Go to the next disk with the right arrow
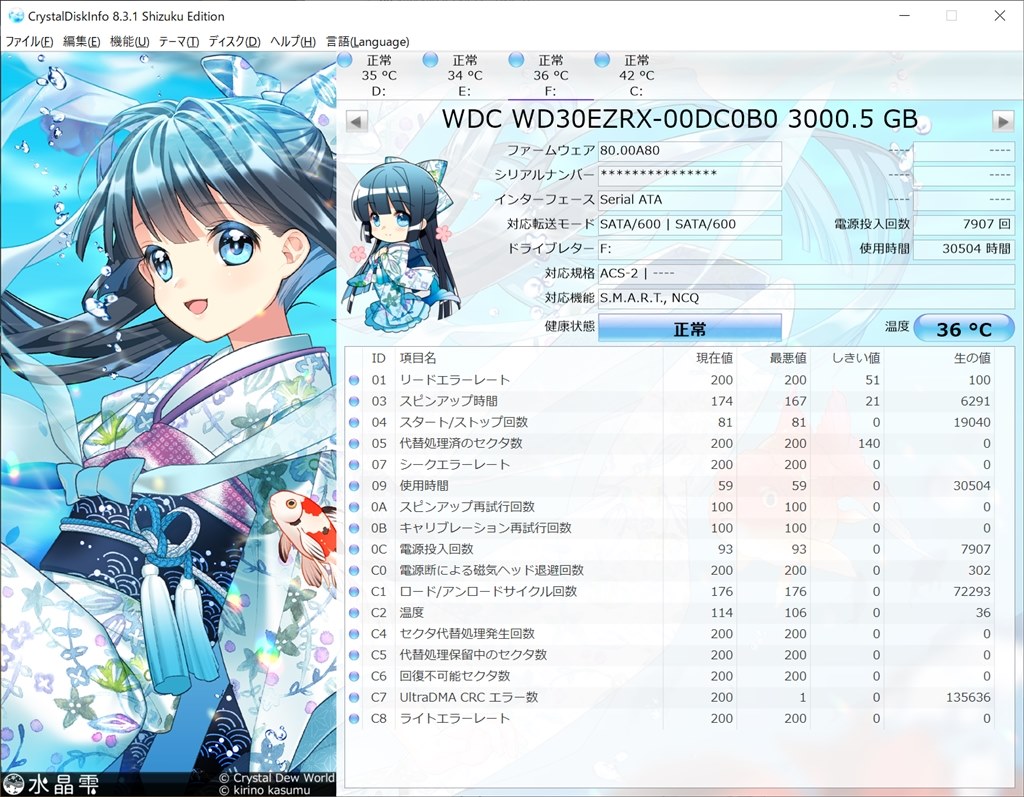This screenshot has width=1024, height=797. (x=1003, y=121)
